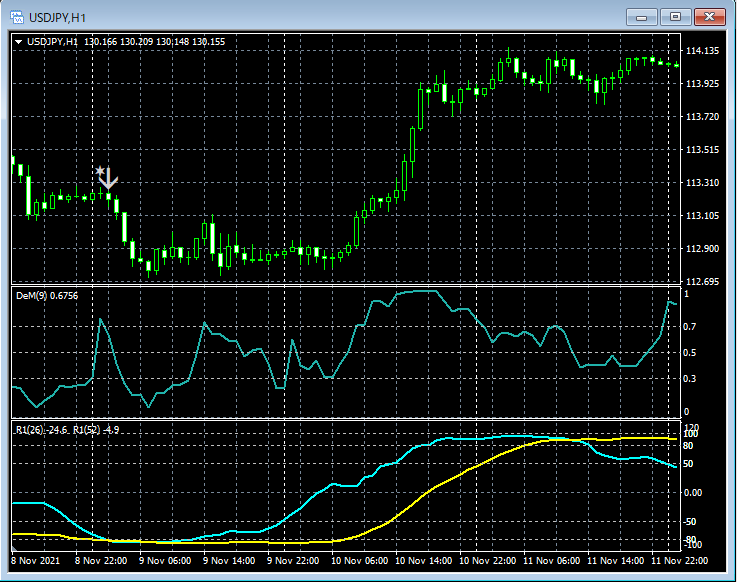Close the USDJPY,H1 chart window
Image resolution: width=738 pixels, height=582 pixels.
click(x=710, y=17)
